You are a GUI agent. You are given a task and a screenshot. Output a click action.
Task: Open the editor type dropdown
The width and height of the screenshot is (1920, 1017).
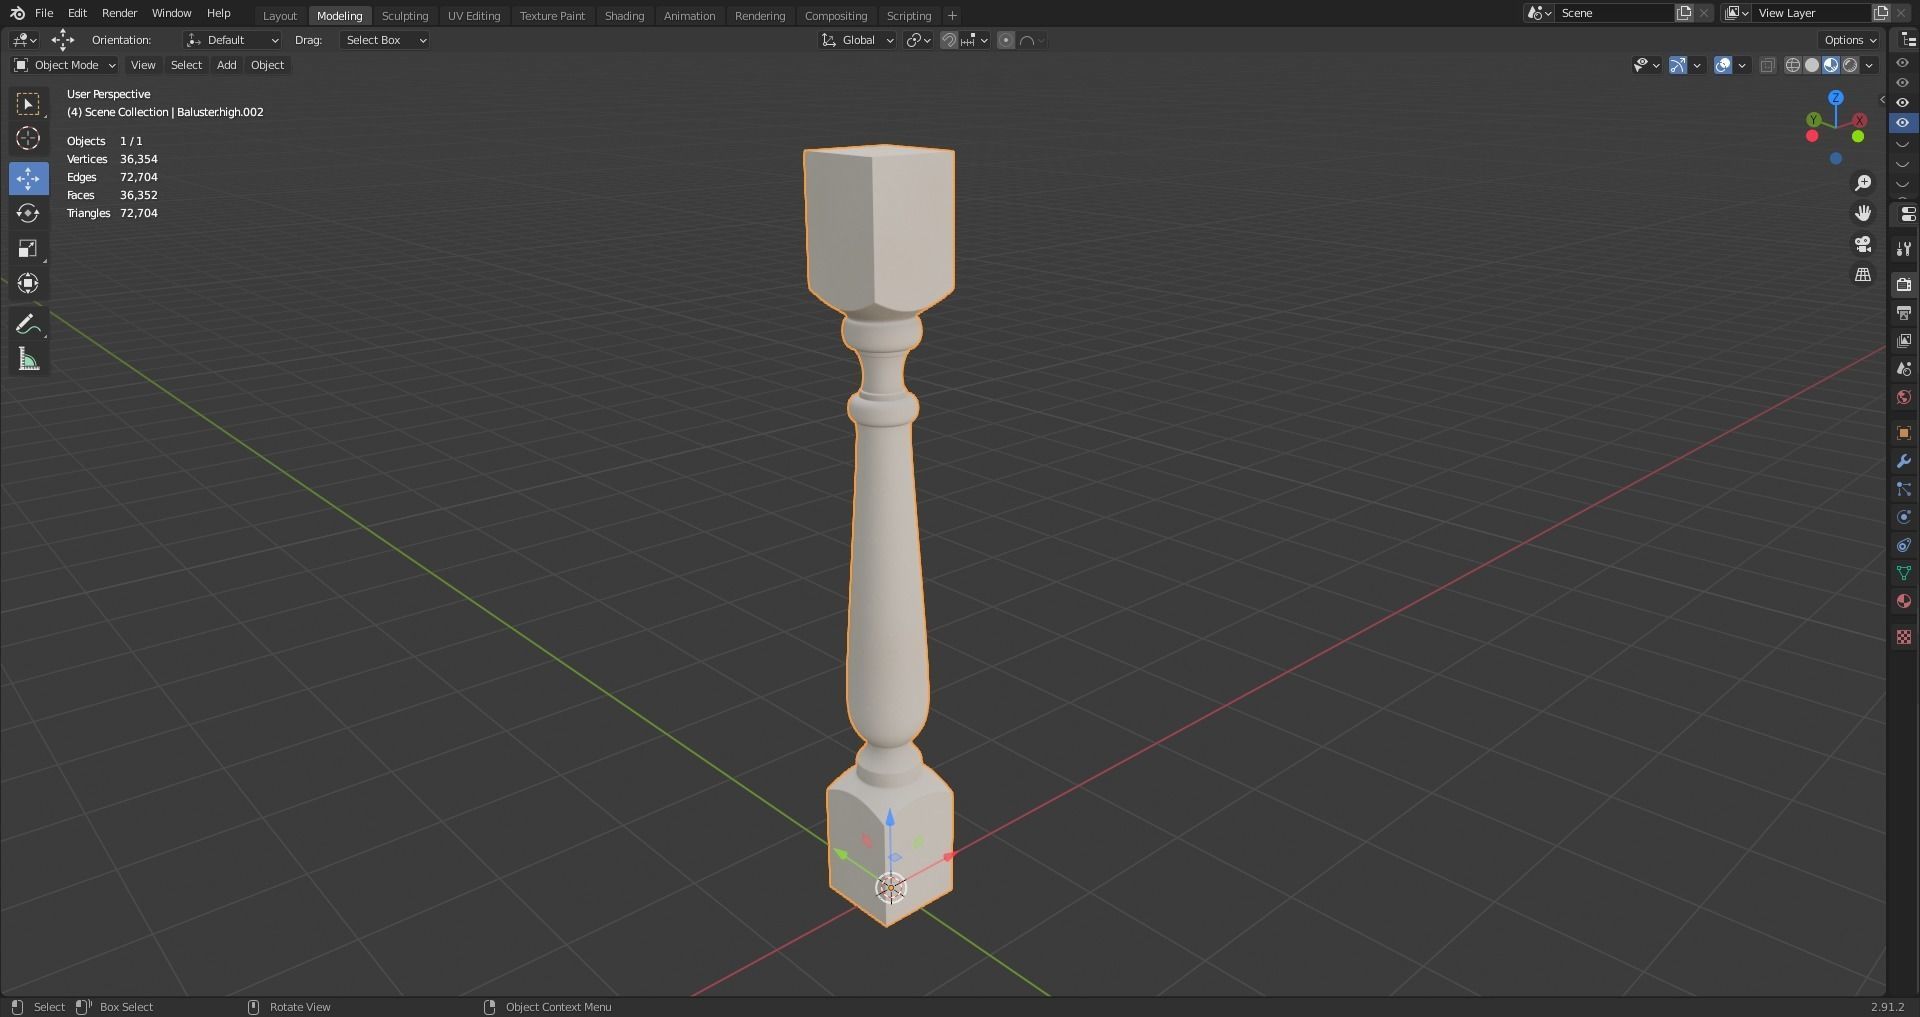click(25, 40)
